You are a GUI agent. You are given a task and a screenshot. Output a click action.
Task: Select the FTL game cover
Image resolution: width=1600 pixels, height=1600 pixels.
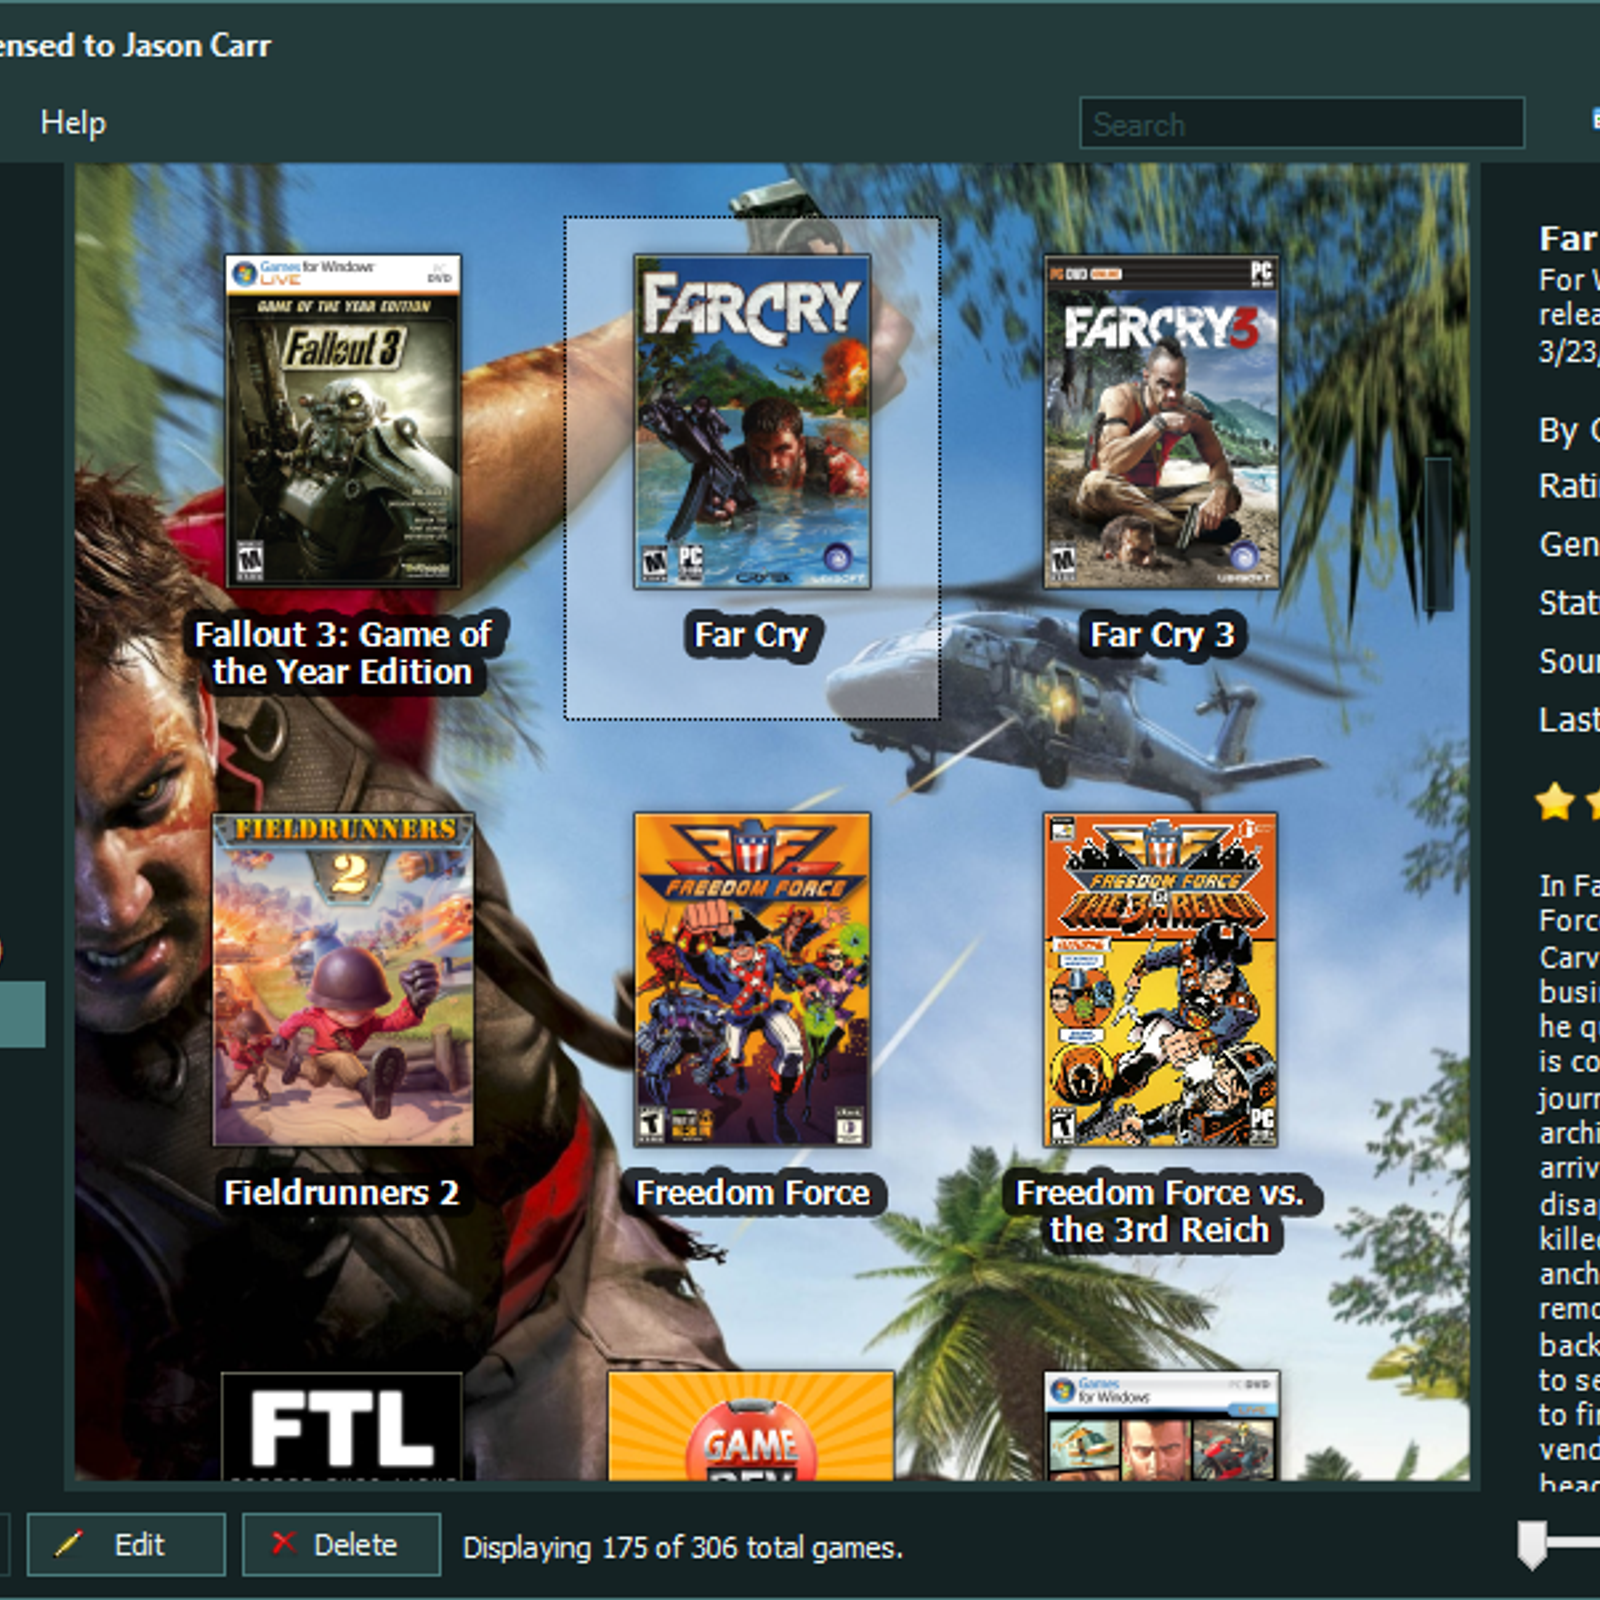[x=342, y=1426]
